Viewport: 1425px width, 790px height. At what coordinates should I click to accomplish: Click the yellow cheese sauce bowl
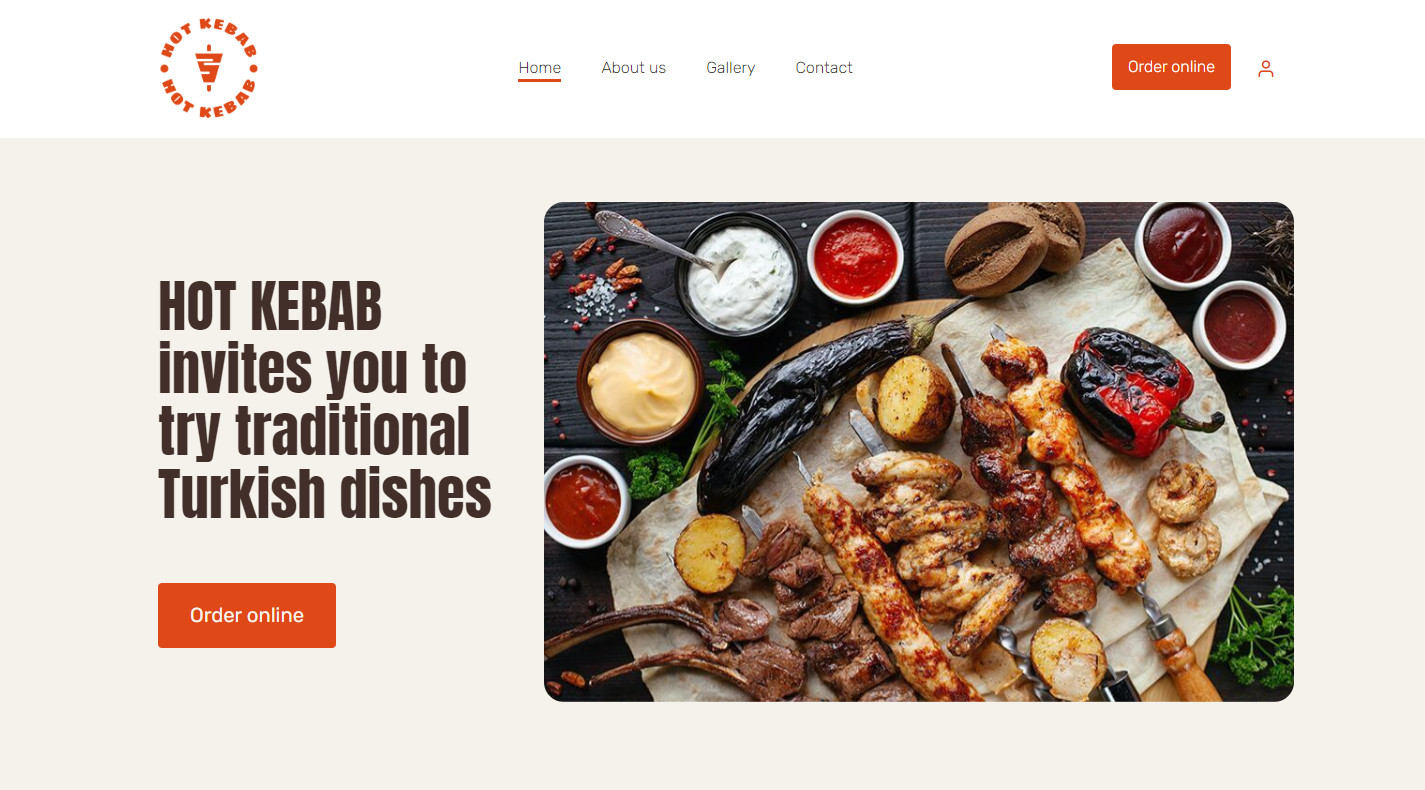click(642, 380)
